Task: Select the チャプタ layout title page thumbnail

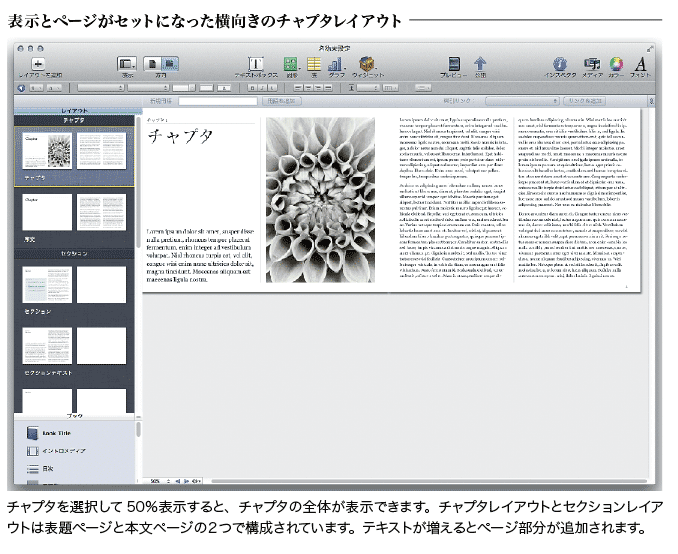Action: tap(47, 151)
